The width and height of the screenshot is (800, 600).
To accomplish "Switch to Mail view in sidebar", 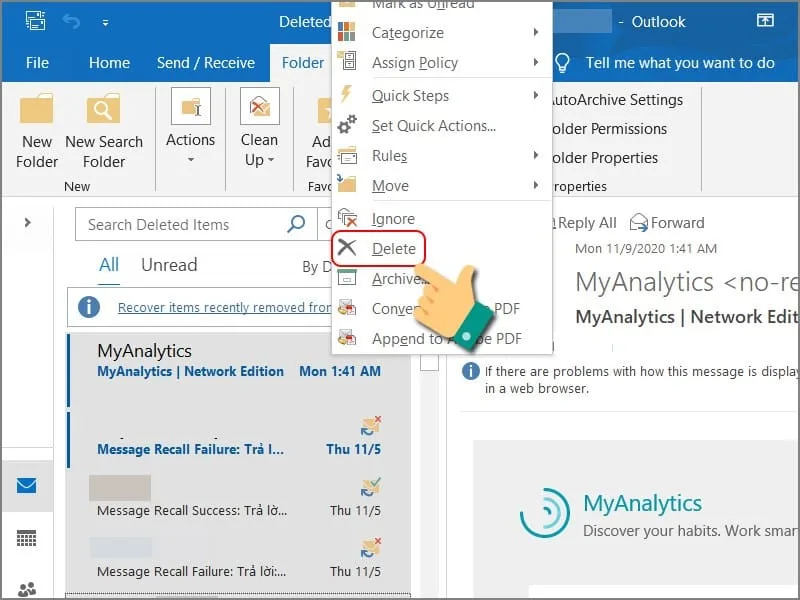I will (27, 486).
